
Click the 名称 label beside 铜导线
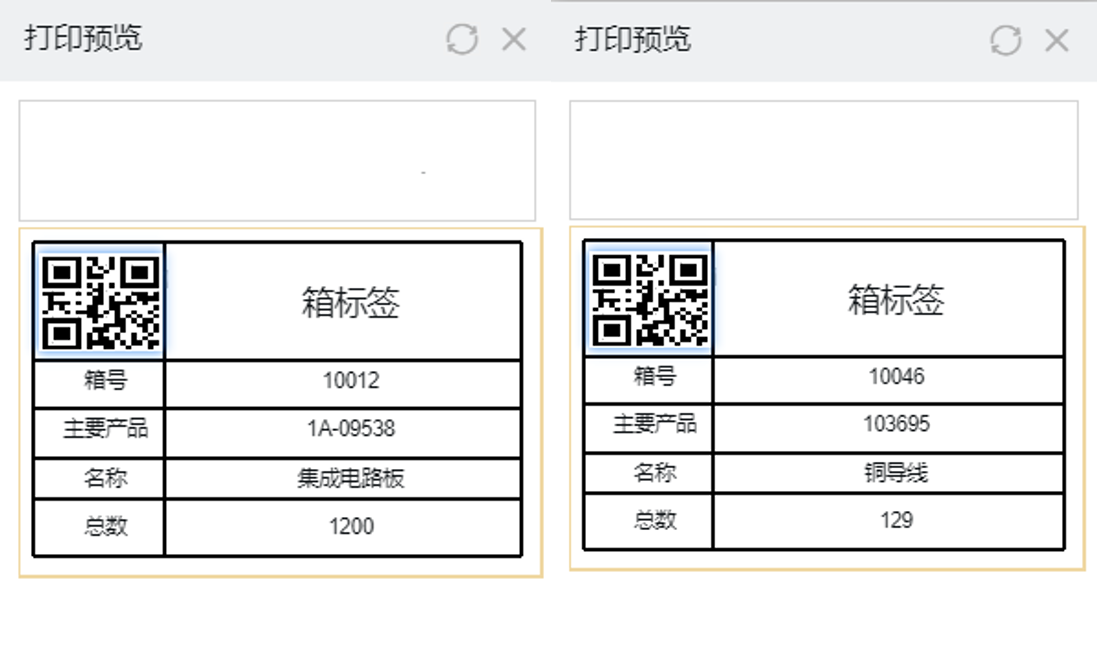point(655,472)
